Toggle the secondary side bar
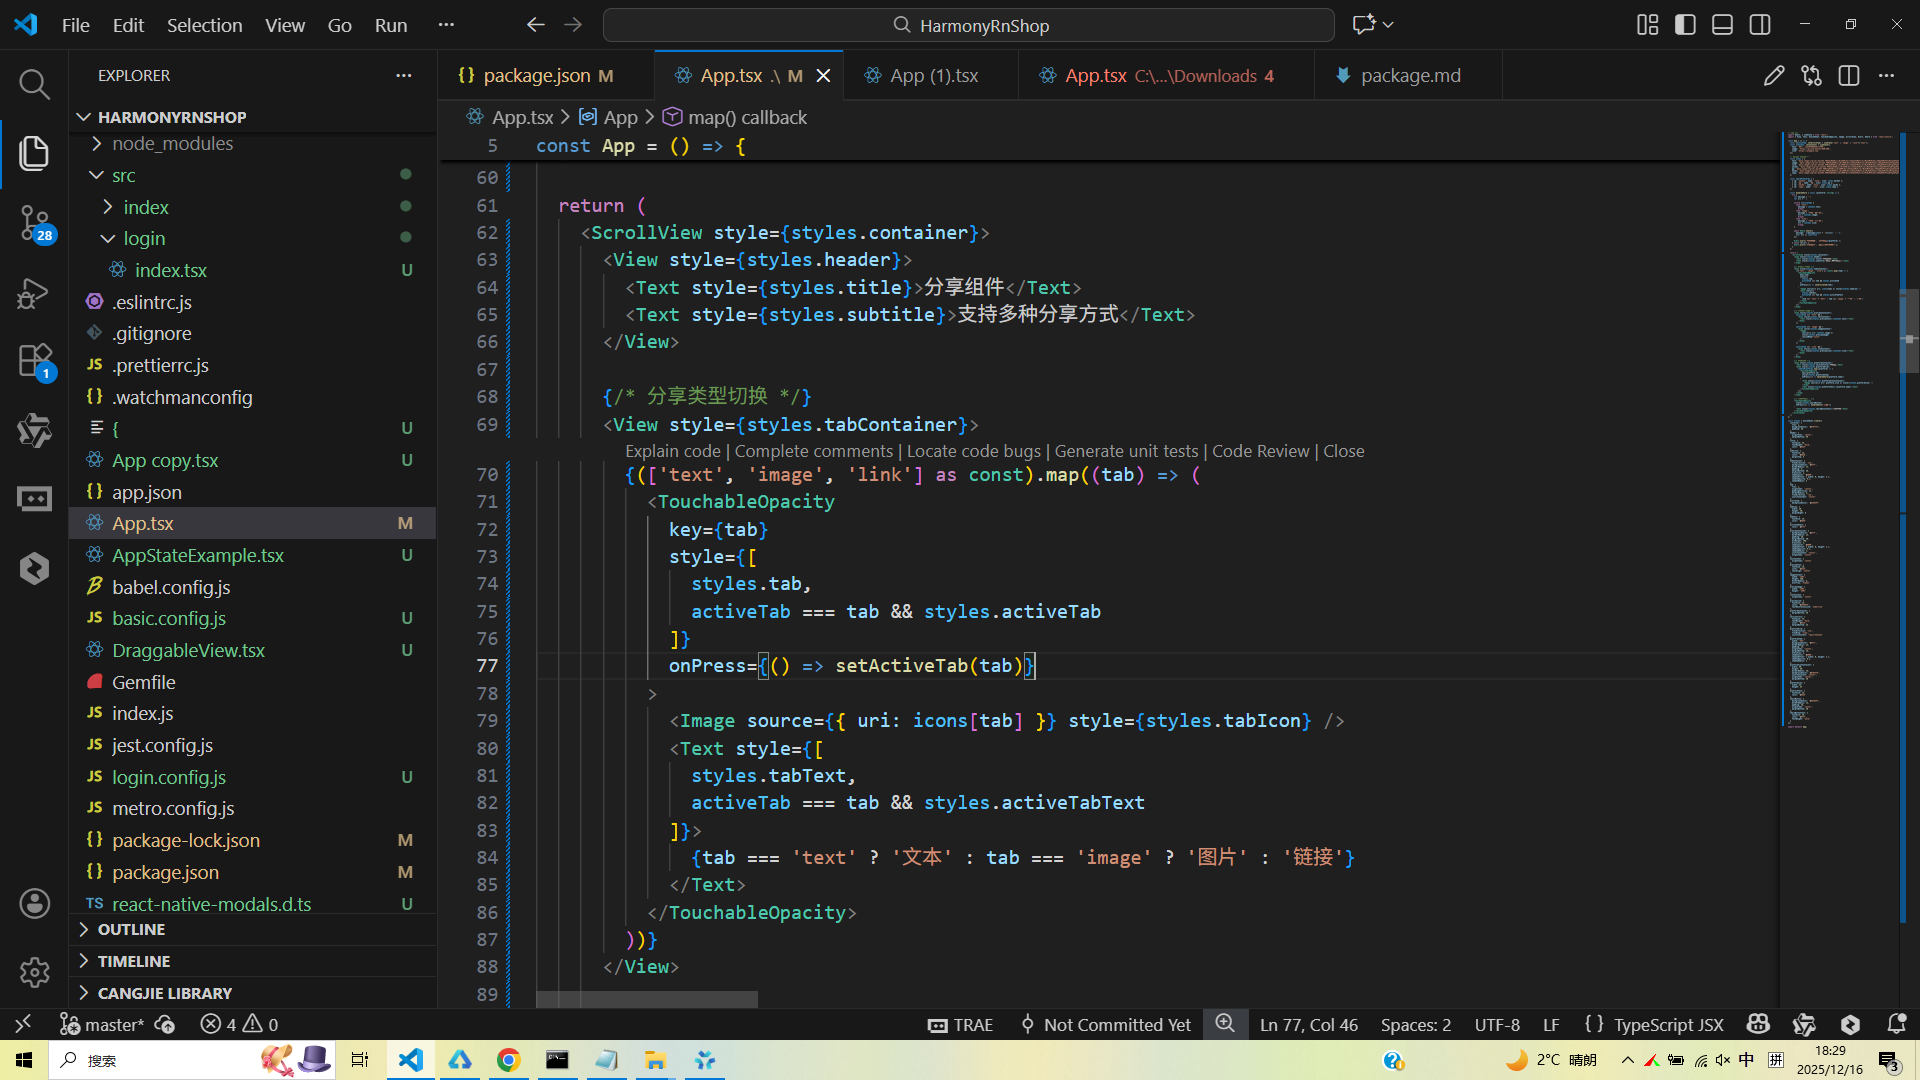 tap(1760, 25)
